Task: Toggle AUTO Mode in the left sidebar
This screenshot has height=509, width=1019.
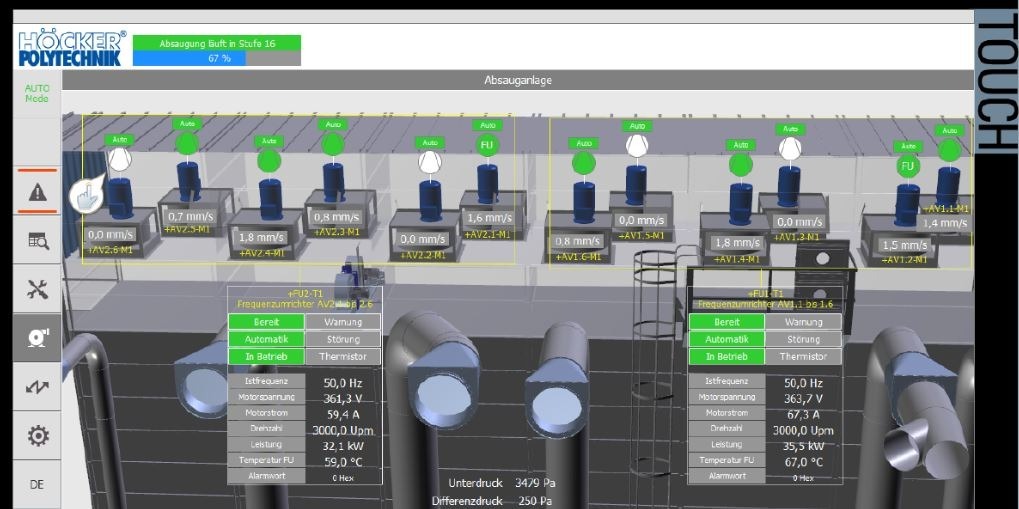Action: (37, 94)
